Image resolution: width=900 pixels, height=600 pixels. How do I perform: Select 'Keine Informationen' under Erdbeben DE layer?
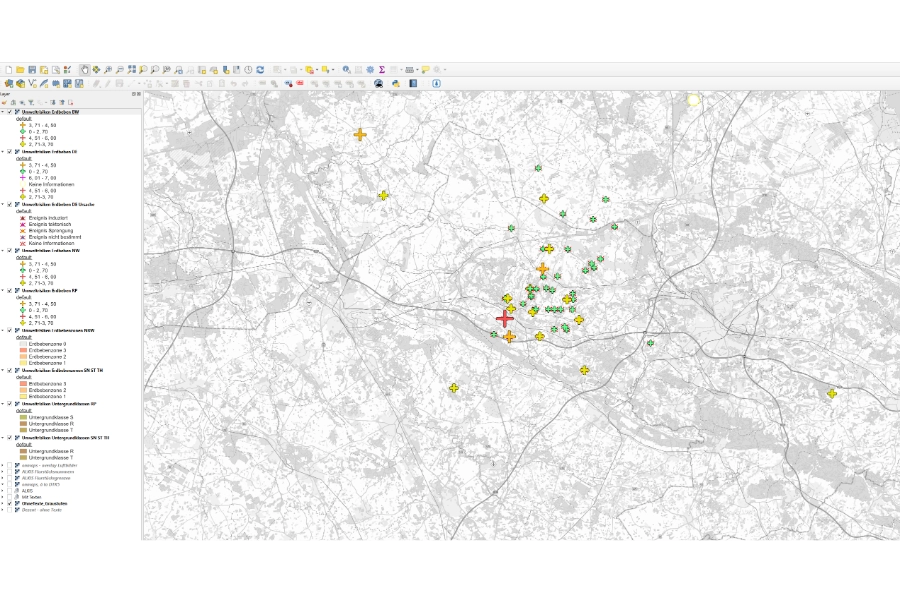click(x=51, y=184)
